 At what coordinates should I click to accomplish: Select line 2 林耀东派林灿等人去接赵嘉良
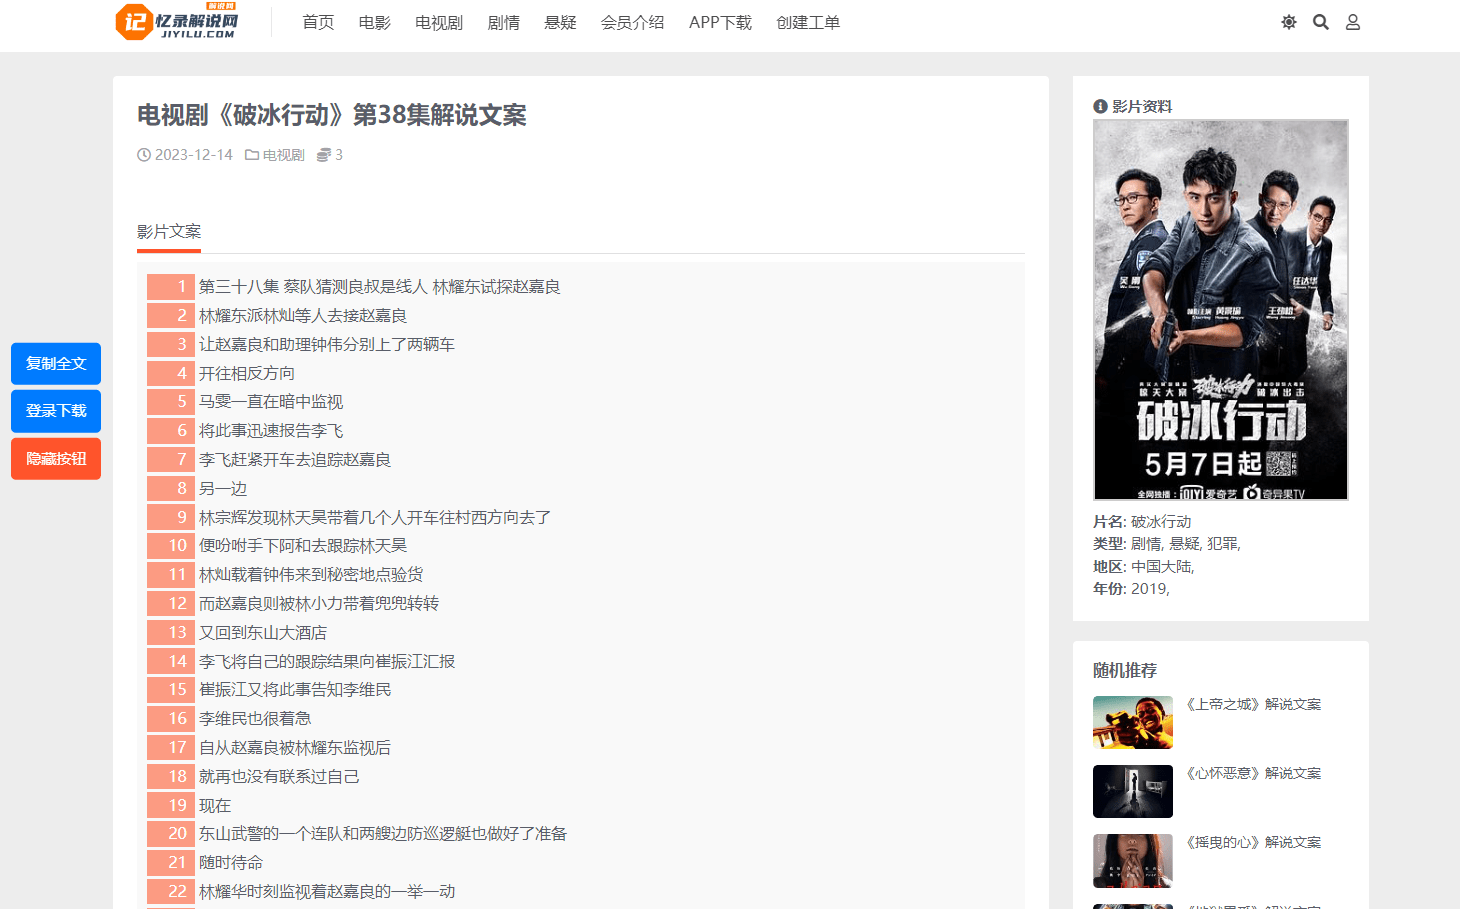coord(303,316)
